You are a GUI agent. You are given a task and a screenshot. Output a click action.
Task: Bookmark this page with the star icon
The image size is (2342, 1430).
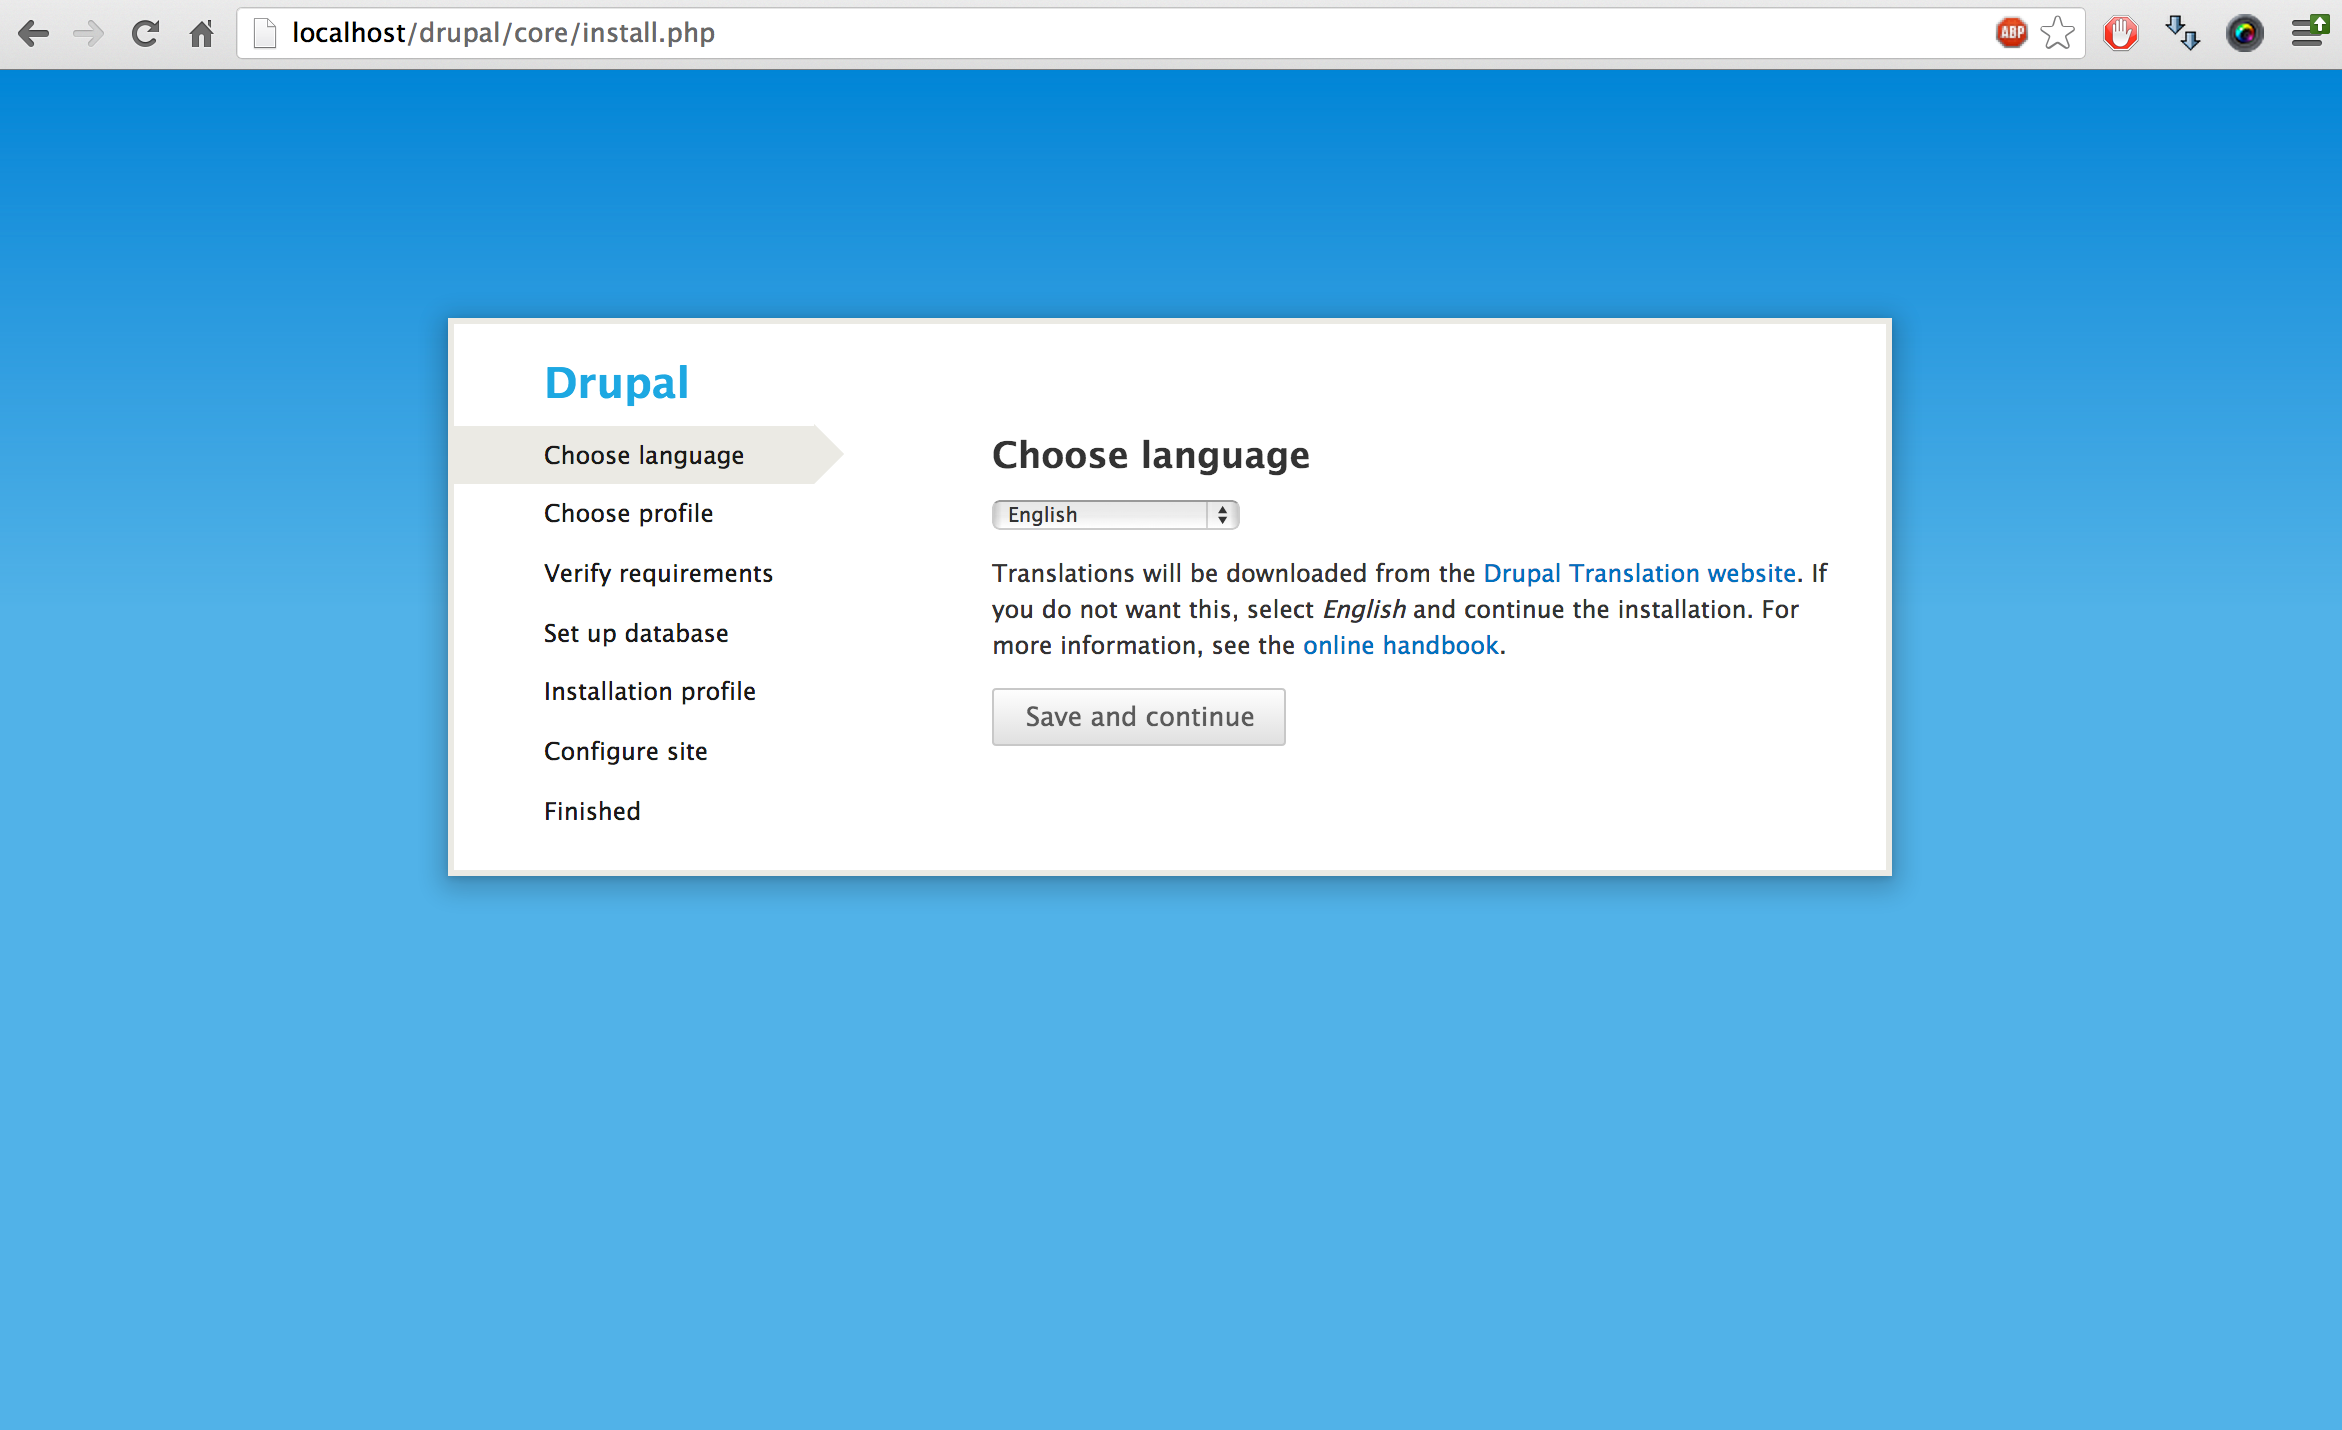(x=2058, y=33)
